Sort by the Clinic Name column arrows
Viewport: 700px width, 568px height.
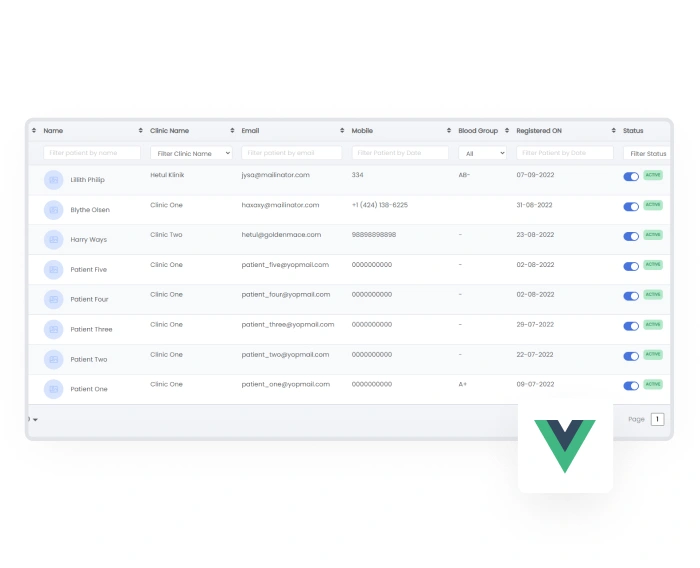(x=232, y=130)
